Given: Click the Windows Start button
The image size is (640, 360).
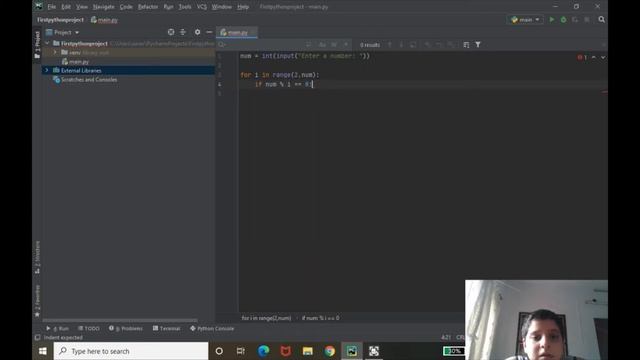Looking at the screenshot, I should click(x=43, y=351).
